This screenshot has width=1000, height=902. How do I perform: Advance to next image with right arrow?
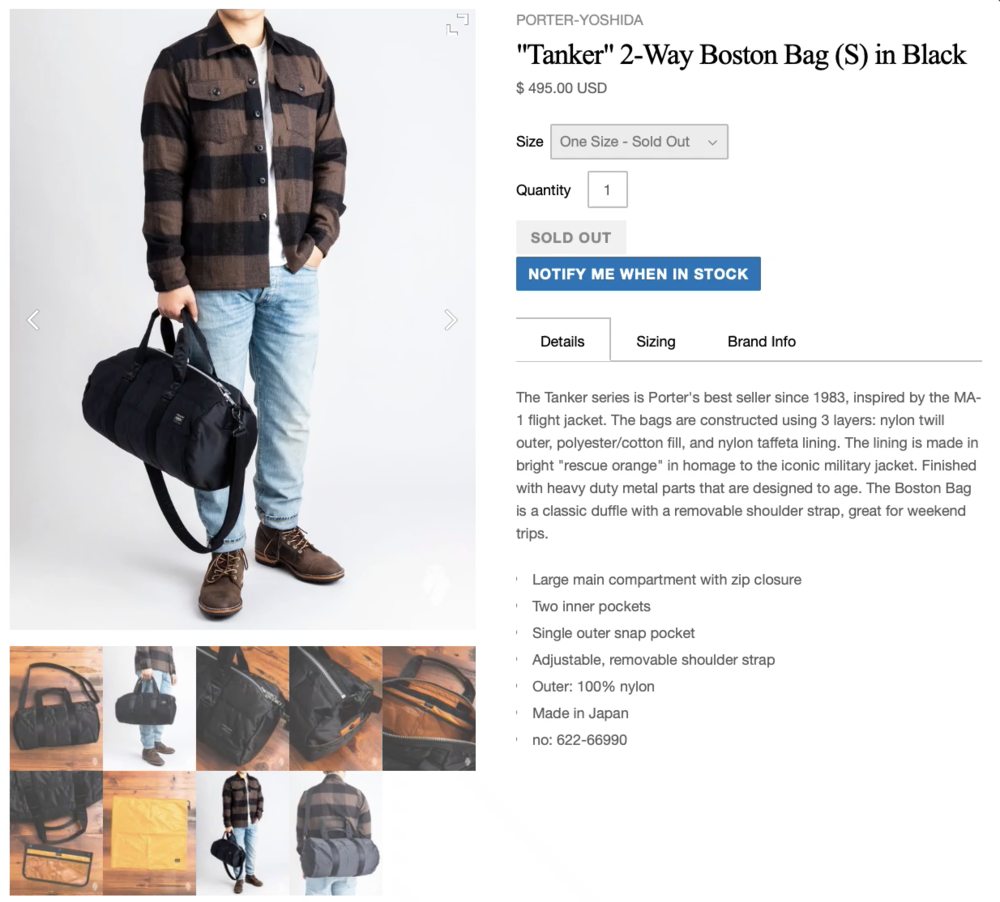point(451,320)
